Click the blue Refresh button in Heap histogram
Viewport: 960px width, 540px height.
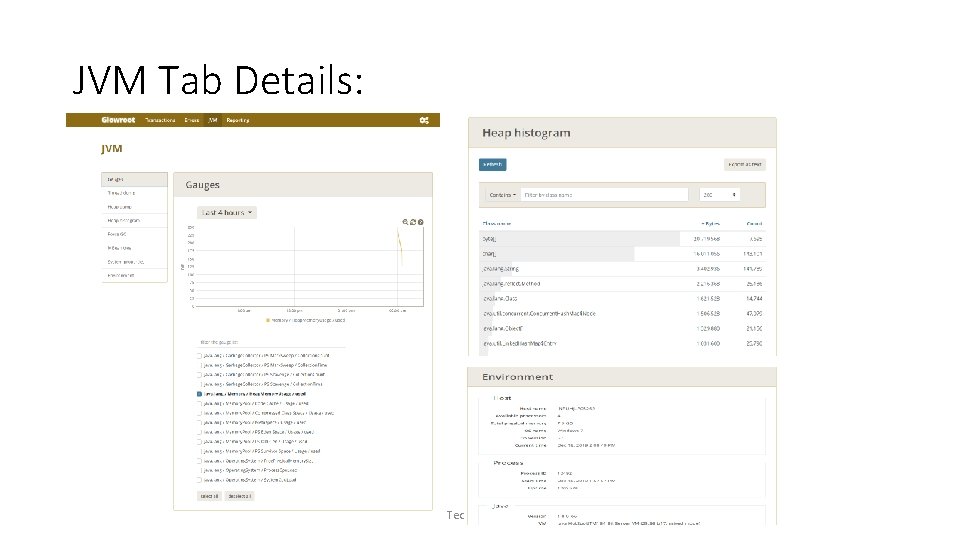point(492,165)
